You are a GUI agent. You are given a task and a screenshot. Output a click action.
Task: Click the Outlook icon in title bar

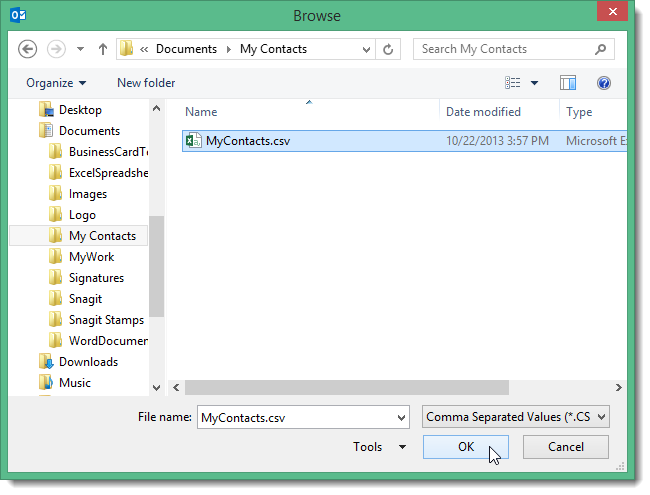click(18, 15)
